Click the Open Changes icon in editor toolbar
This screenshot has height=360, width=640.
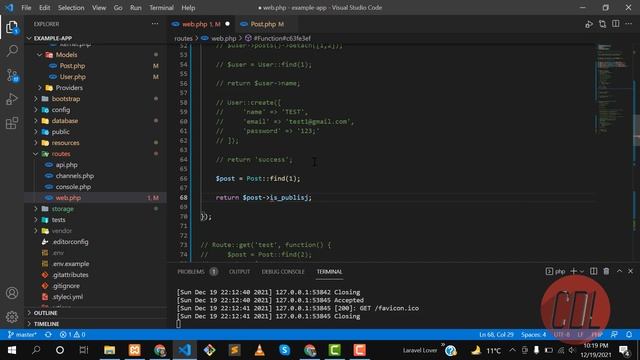coord(602,24)
